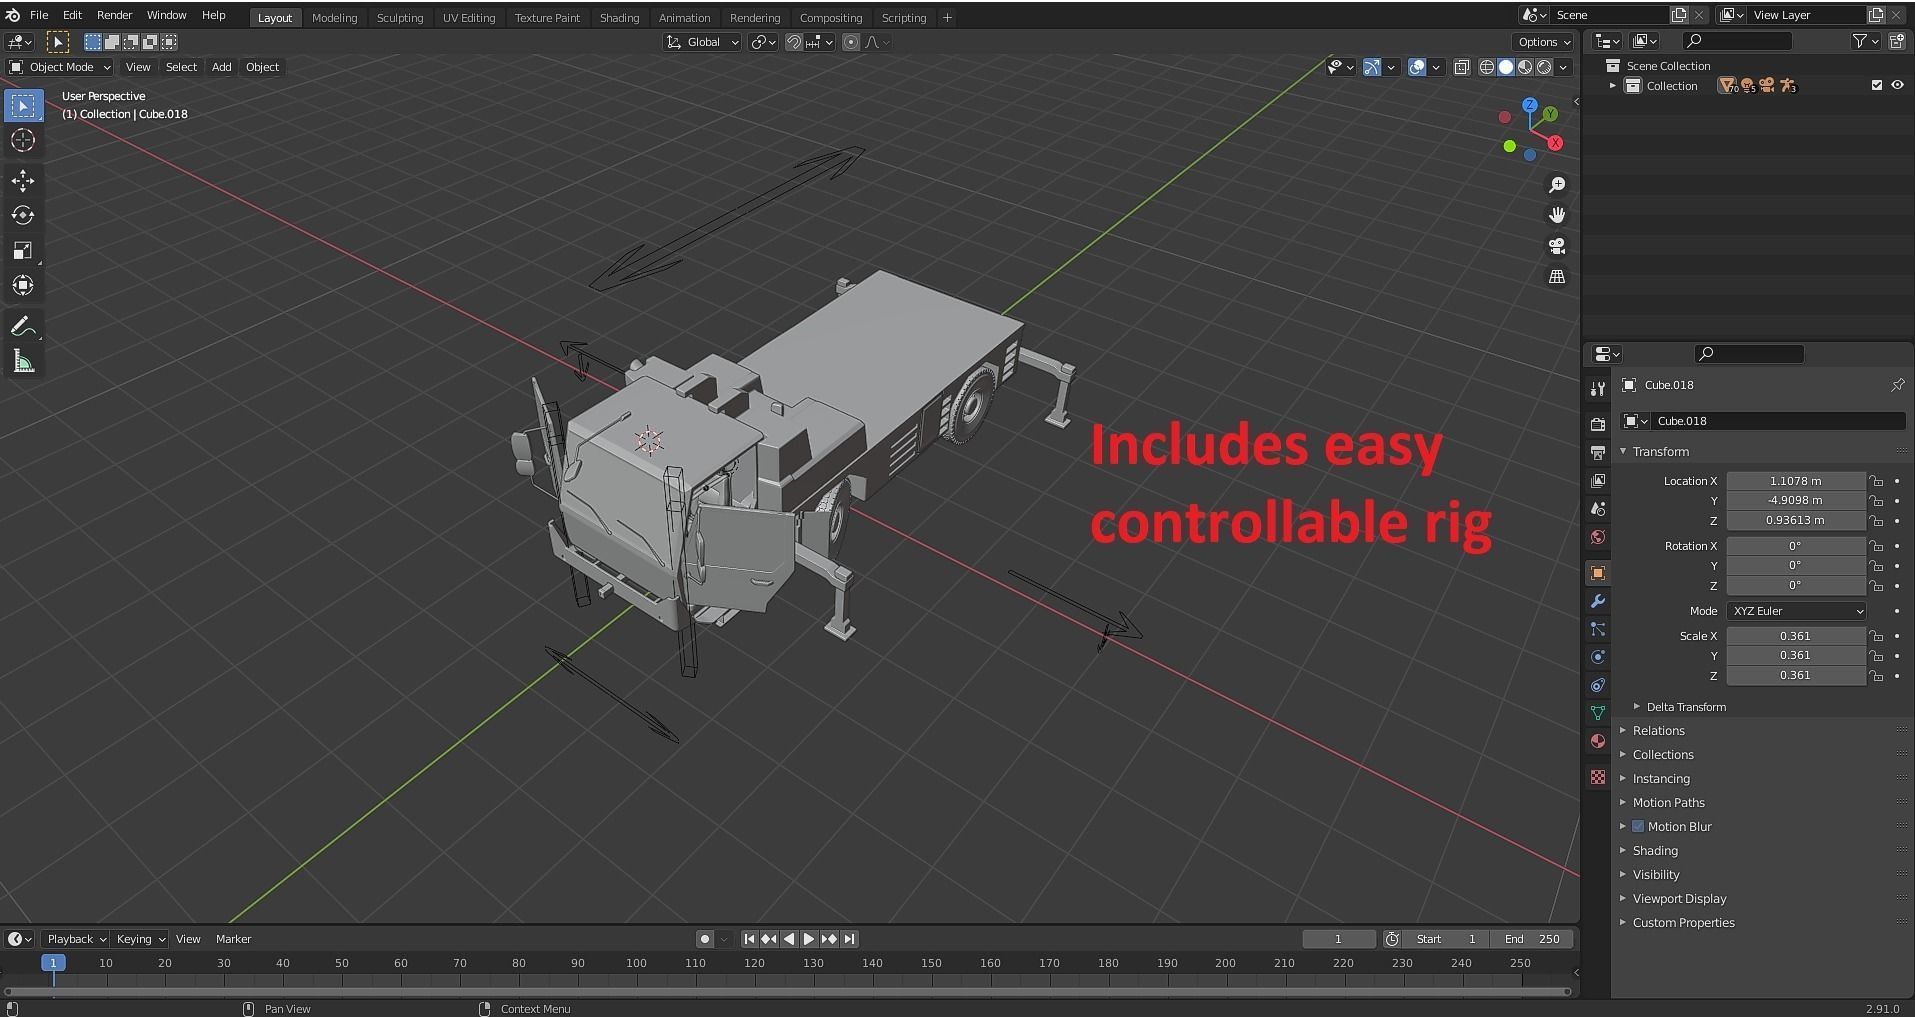Activate the Select Box tool

coord(23,105)
